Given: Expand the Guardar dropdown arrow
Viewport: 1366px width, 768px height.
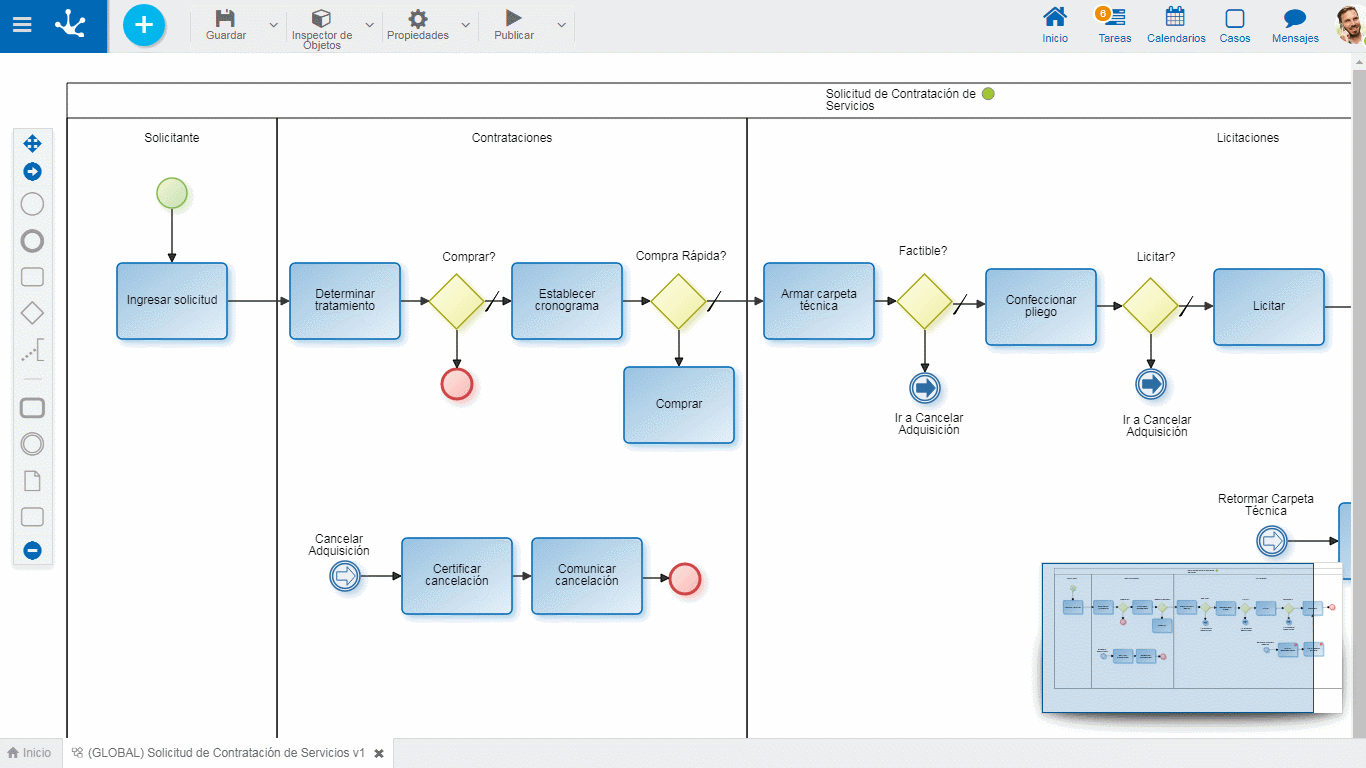Looking at the screenshot, I should 274,25.
